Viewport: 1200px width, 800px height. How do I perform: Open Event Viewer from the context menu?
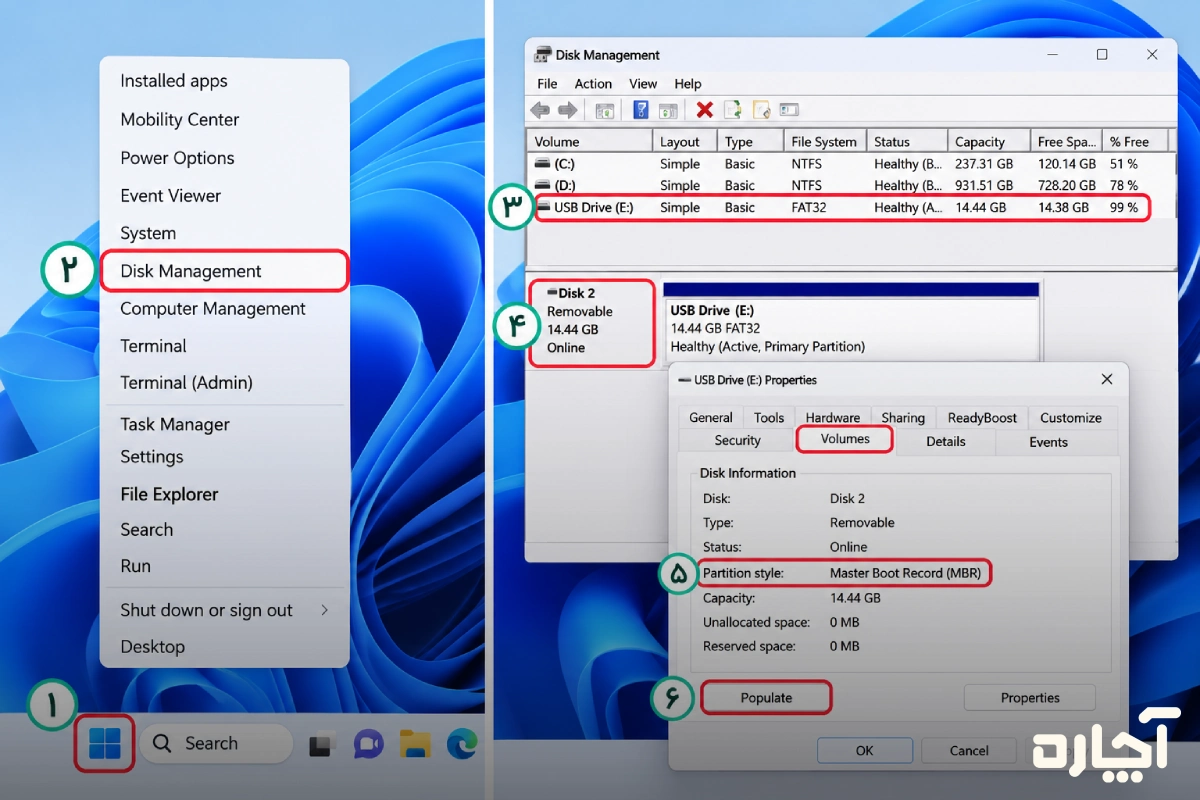coord(170,196)
